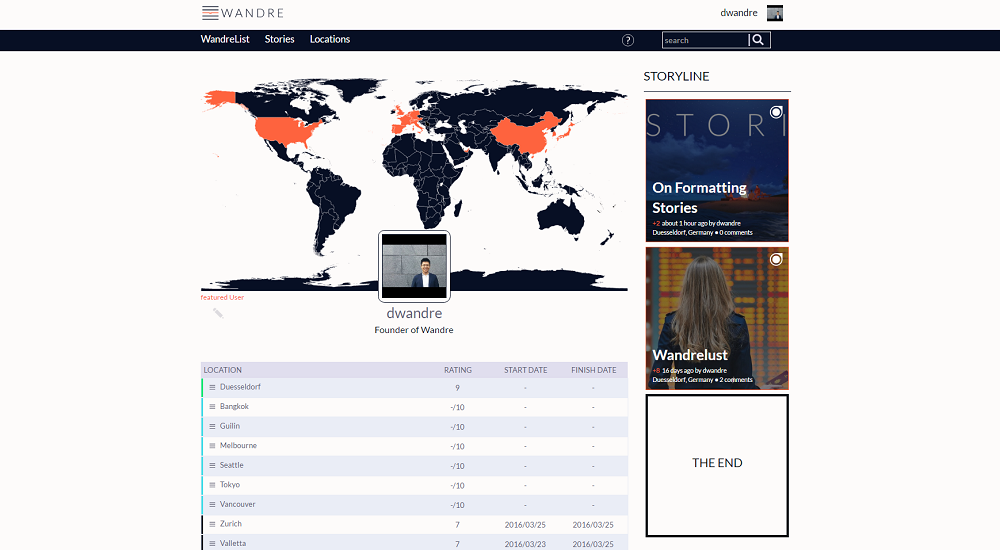Click handle icon of Duesseldorf row
The width and height of the screenshot is (1000, 550).
(212, 387)
